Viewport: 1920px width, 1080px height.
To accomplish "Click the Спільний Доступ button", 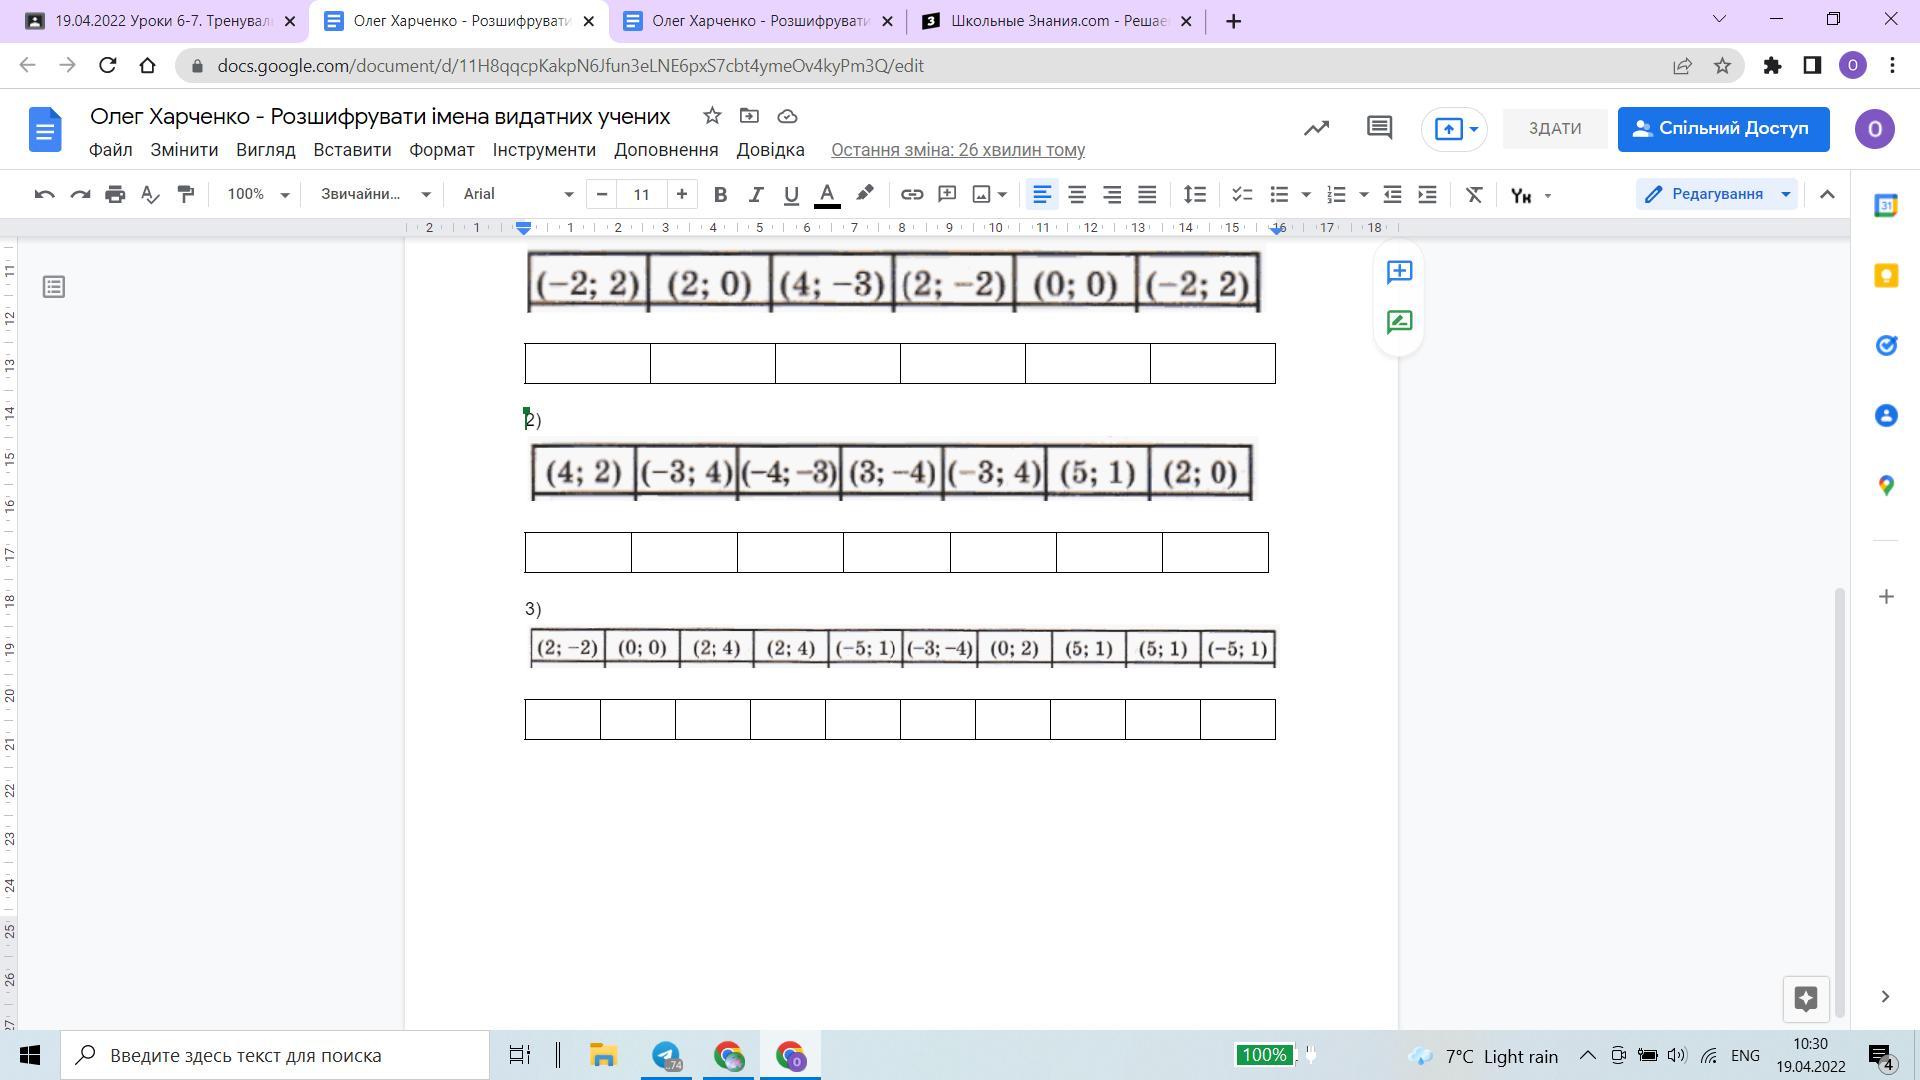I will point(1723,129).
